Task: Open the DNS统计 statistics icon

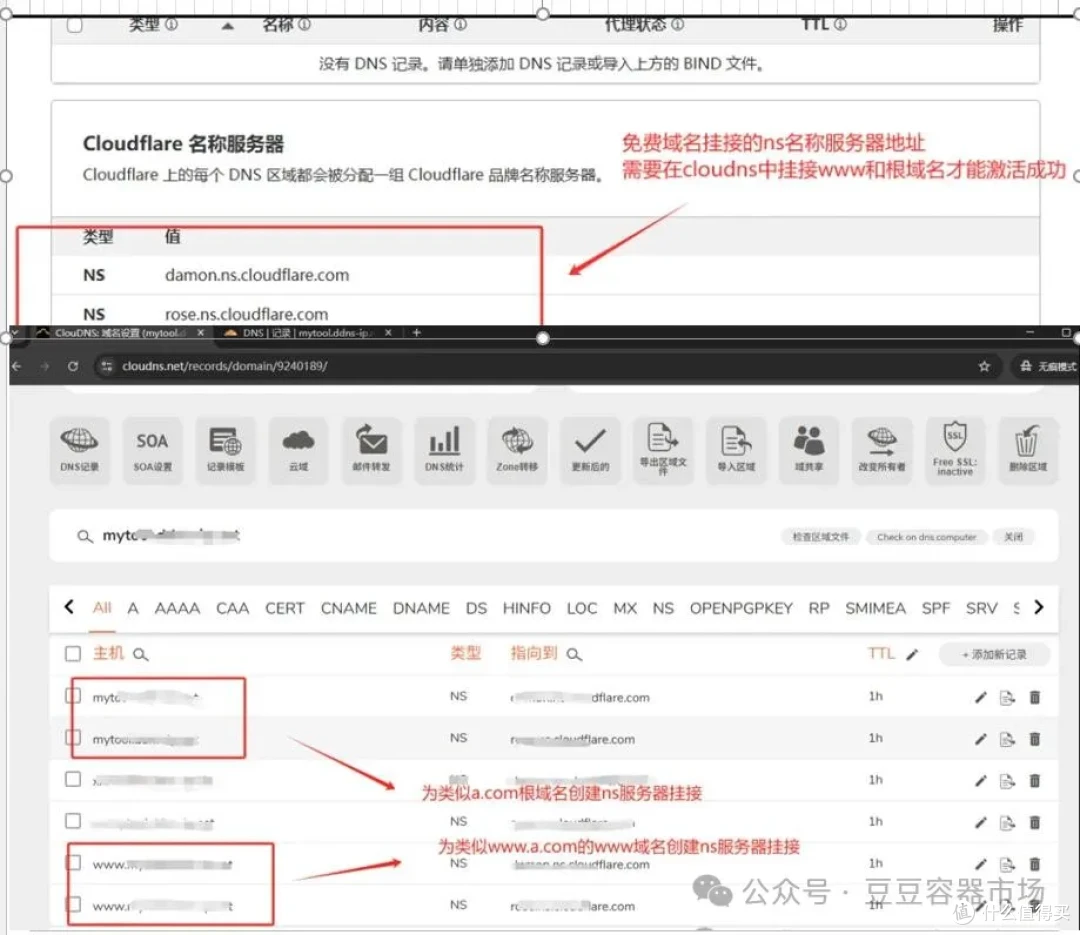Action: point(444,450)
